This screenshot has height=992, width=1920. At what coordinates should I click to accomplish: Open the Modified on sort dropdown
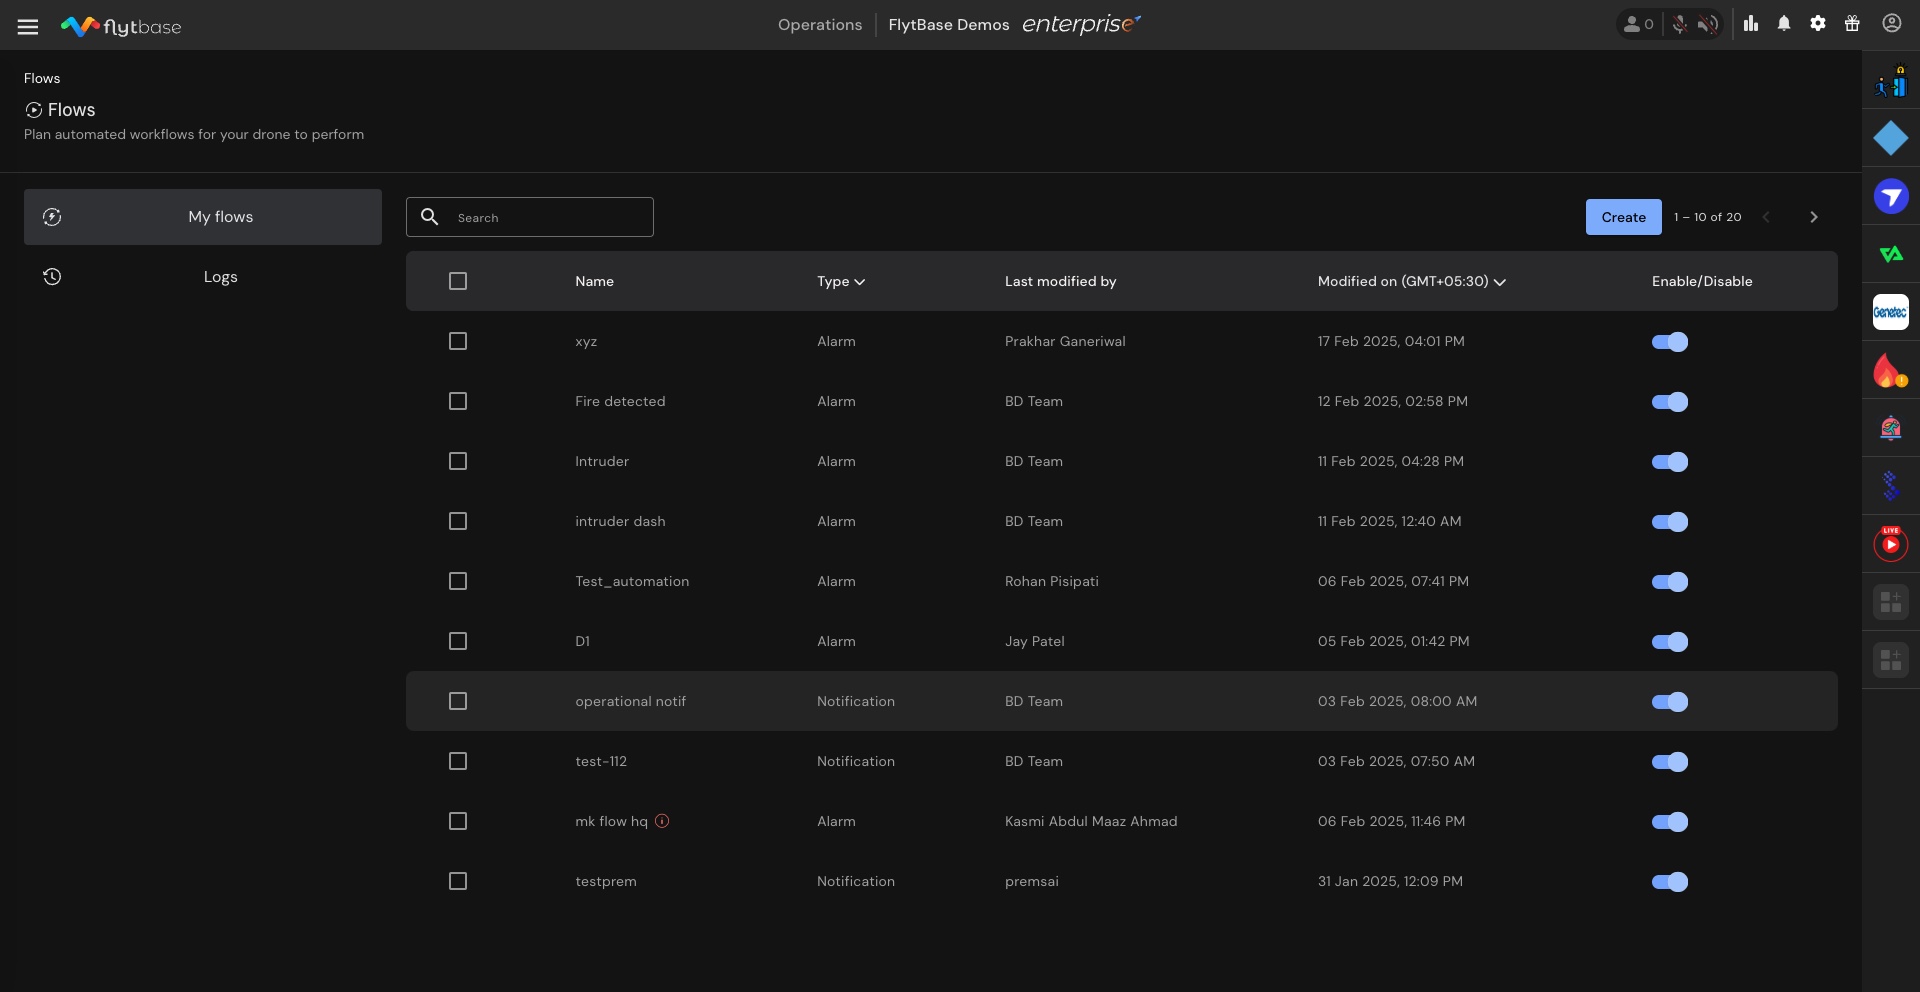pos(1499,282)
